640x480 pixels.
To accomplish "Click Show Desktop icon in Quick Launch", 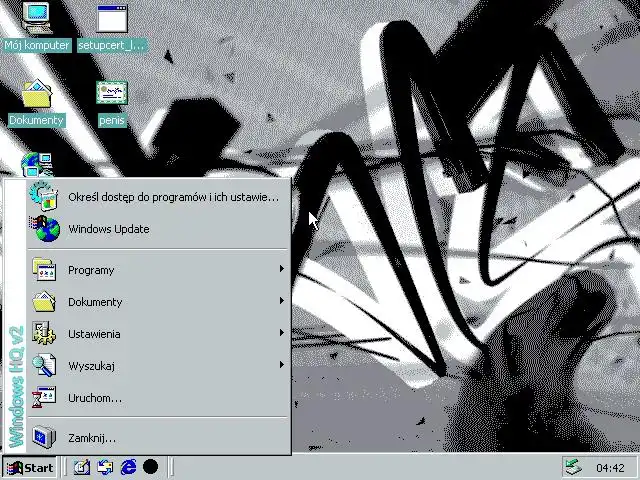I will 82,467.
